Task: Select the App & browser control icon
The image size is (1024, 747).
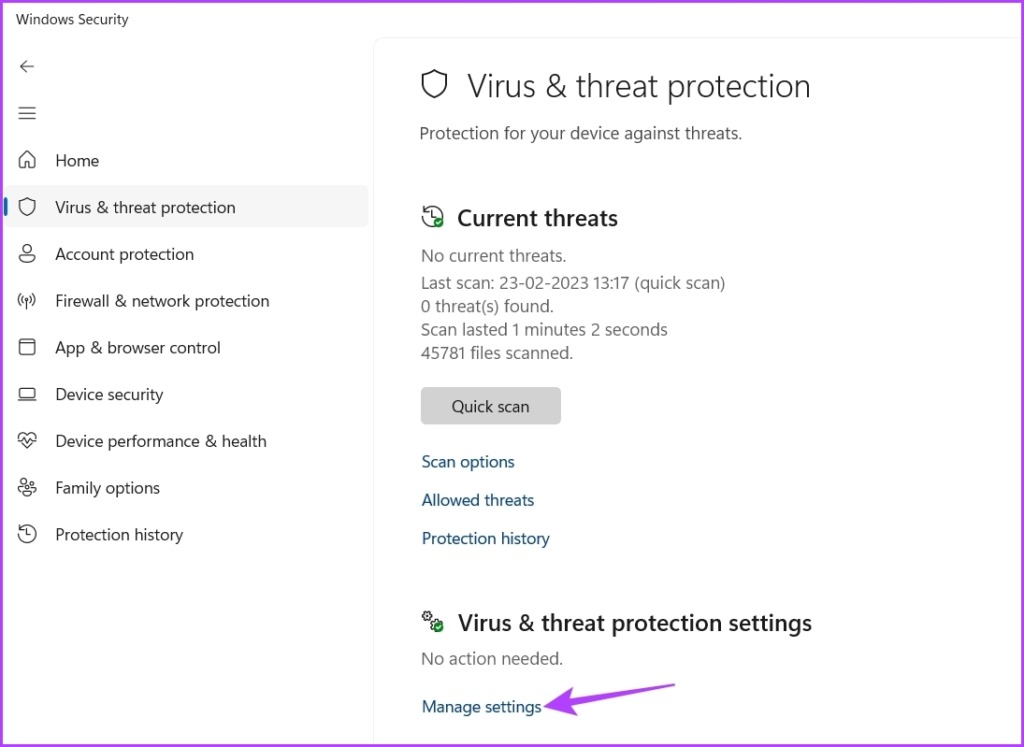Action: (x=27, y=347)
